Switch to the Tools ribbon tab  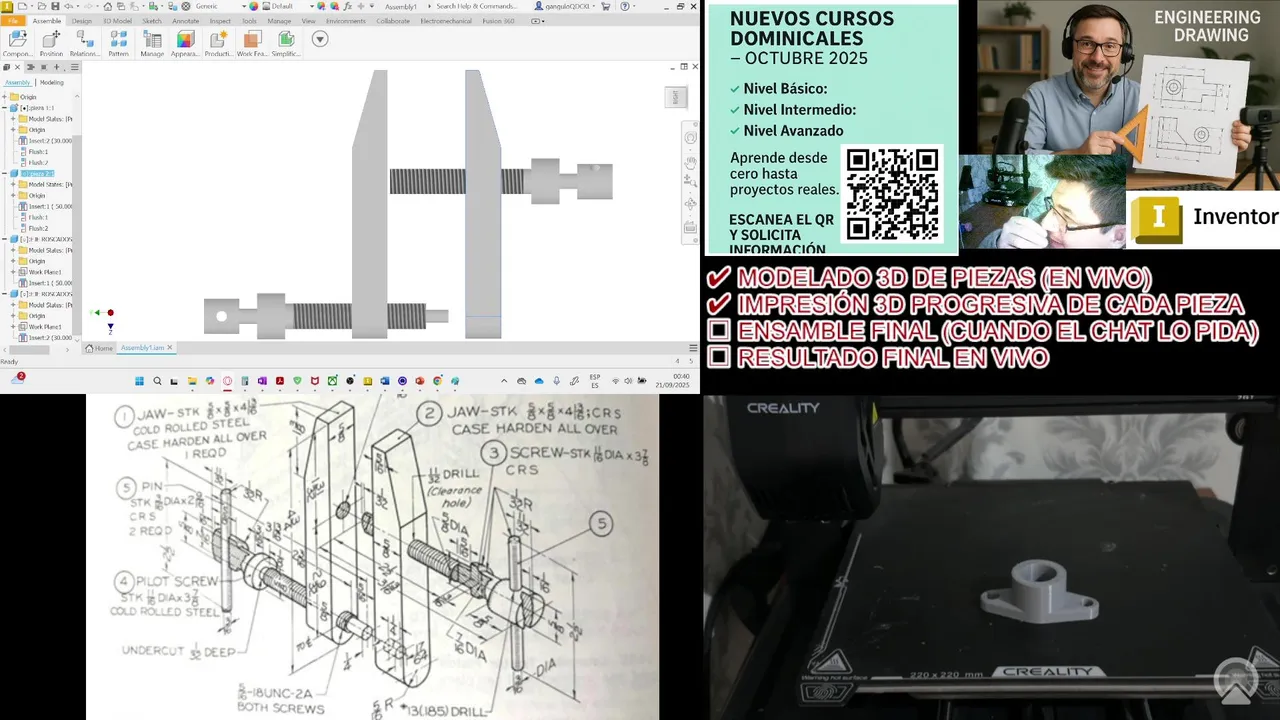click(249, 21)
